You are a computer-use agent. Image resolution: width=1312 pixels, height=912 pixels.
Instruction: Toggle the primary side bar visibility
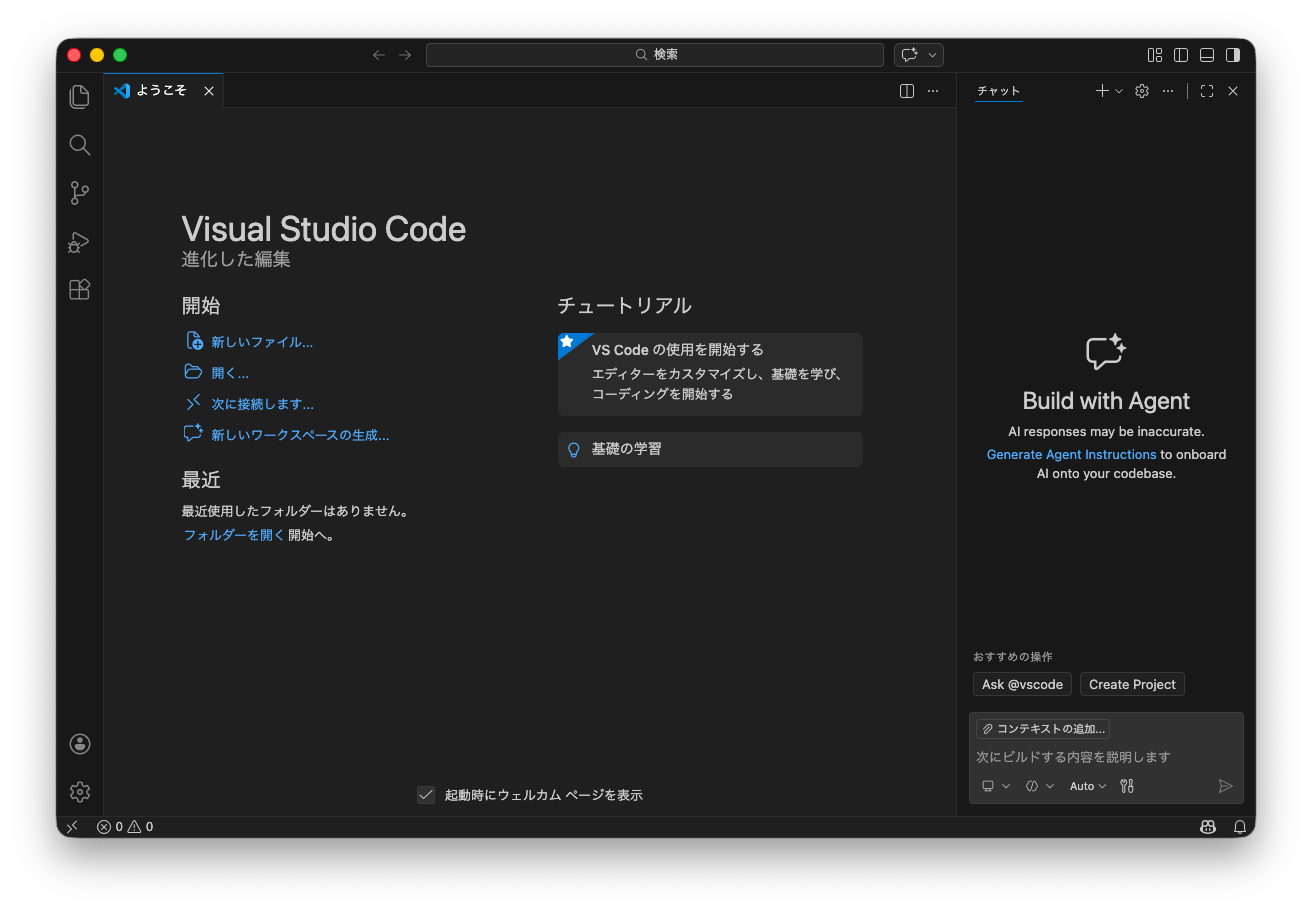click(x=1181, y=55)
